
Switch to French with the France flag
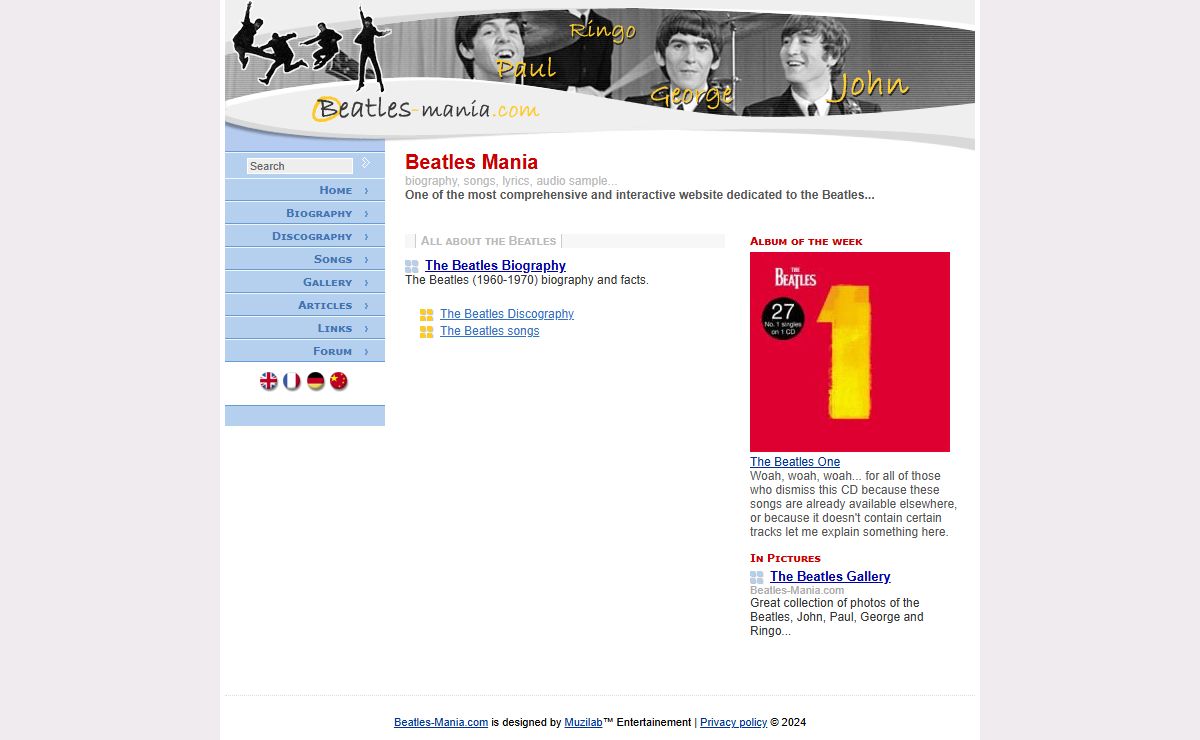coord(292,381)
